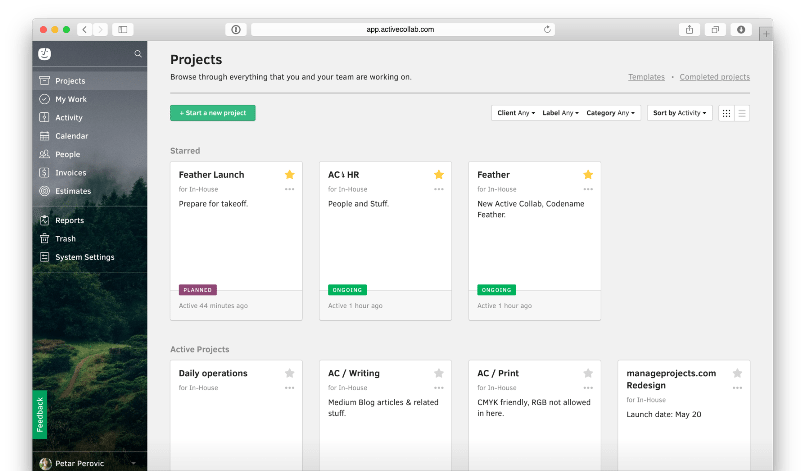The width and height of the screenshot is (805, 471).
Task: Star the Daily operations project
Action: [x=289, y=373]
